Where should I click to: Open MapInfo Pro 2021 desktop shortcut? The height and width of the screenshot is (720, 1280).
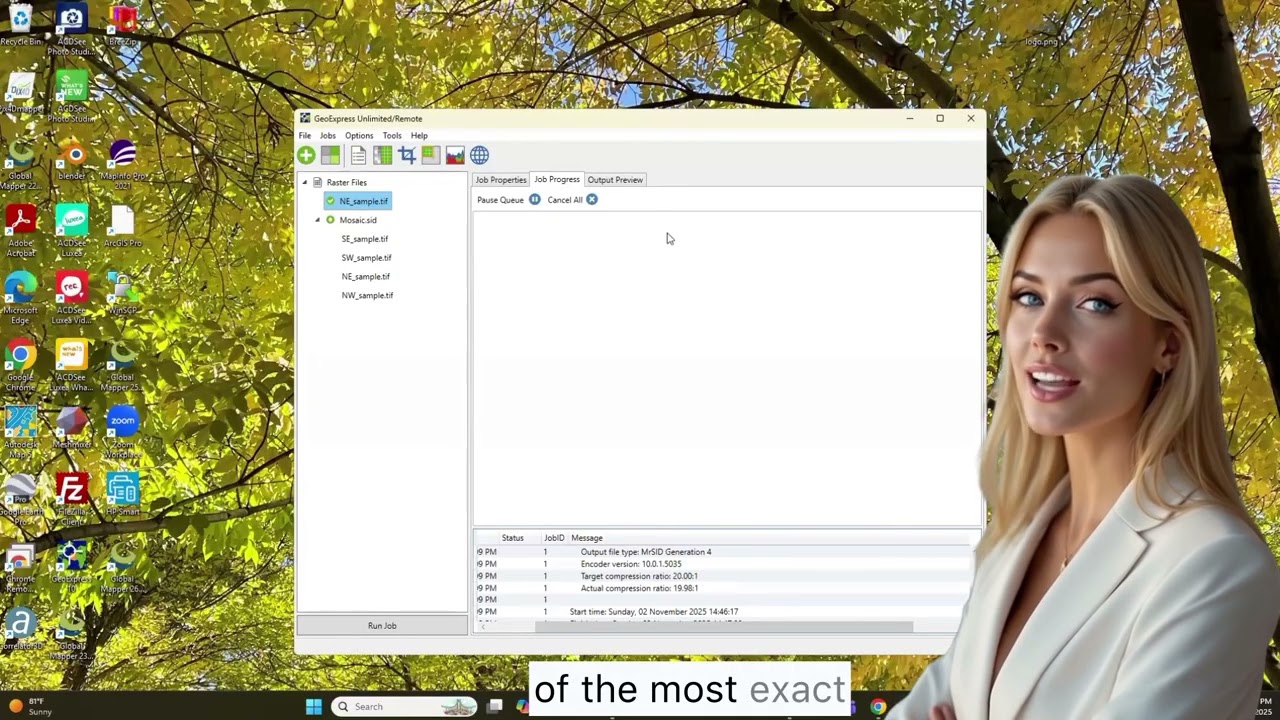point(123,165)
